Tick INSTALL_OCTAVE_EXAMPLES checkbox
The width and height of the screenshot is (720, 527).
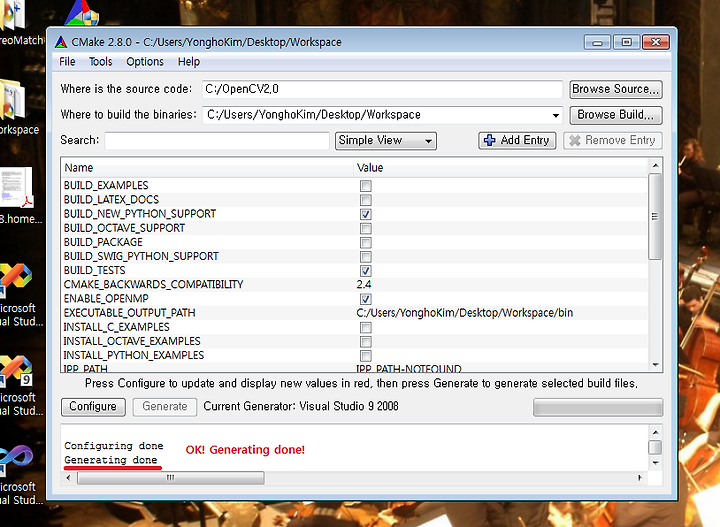tap(366, 342)
